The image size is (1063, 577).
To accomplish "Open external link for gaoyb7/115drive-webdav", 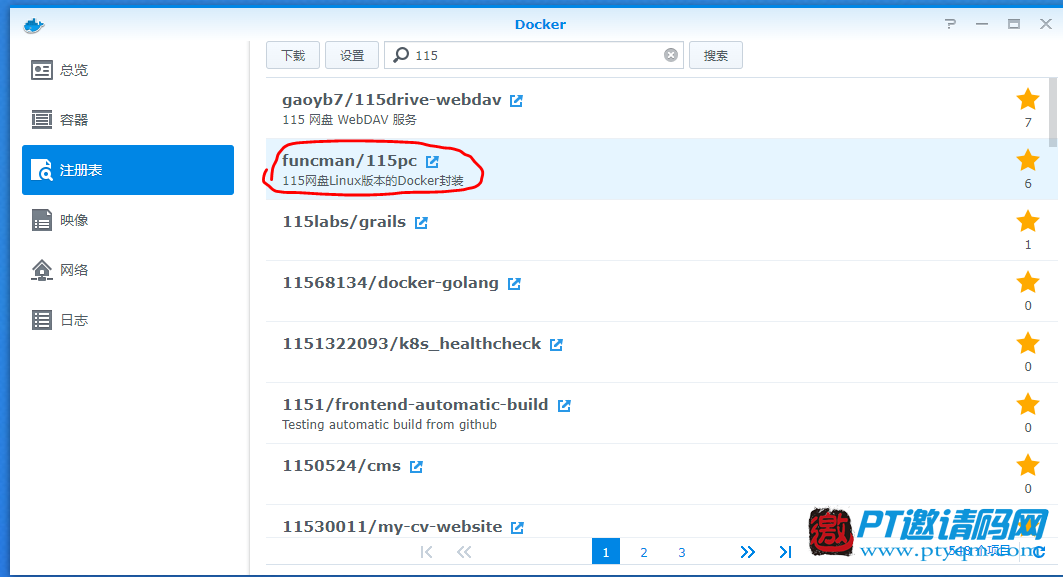I will (516, 101).
